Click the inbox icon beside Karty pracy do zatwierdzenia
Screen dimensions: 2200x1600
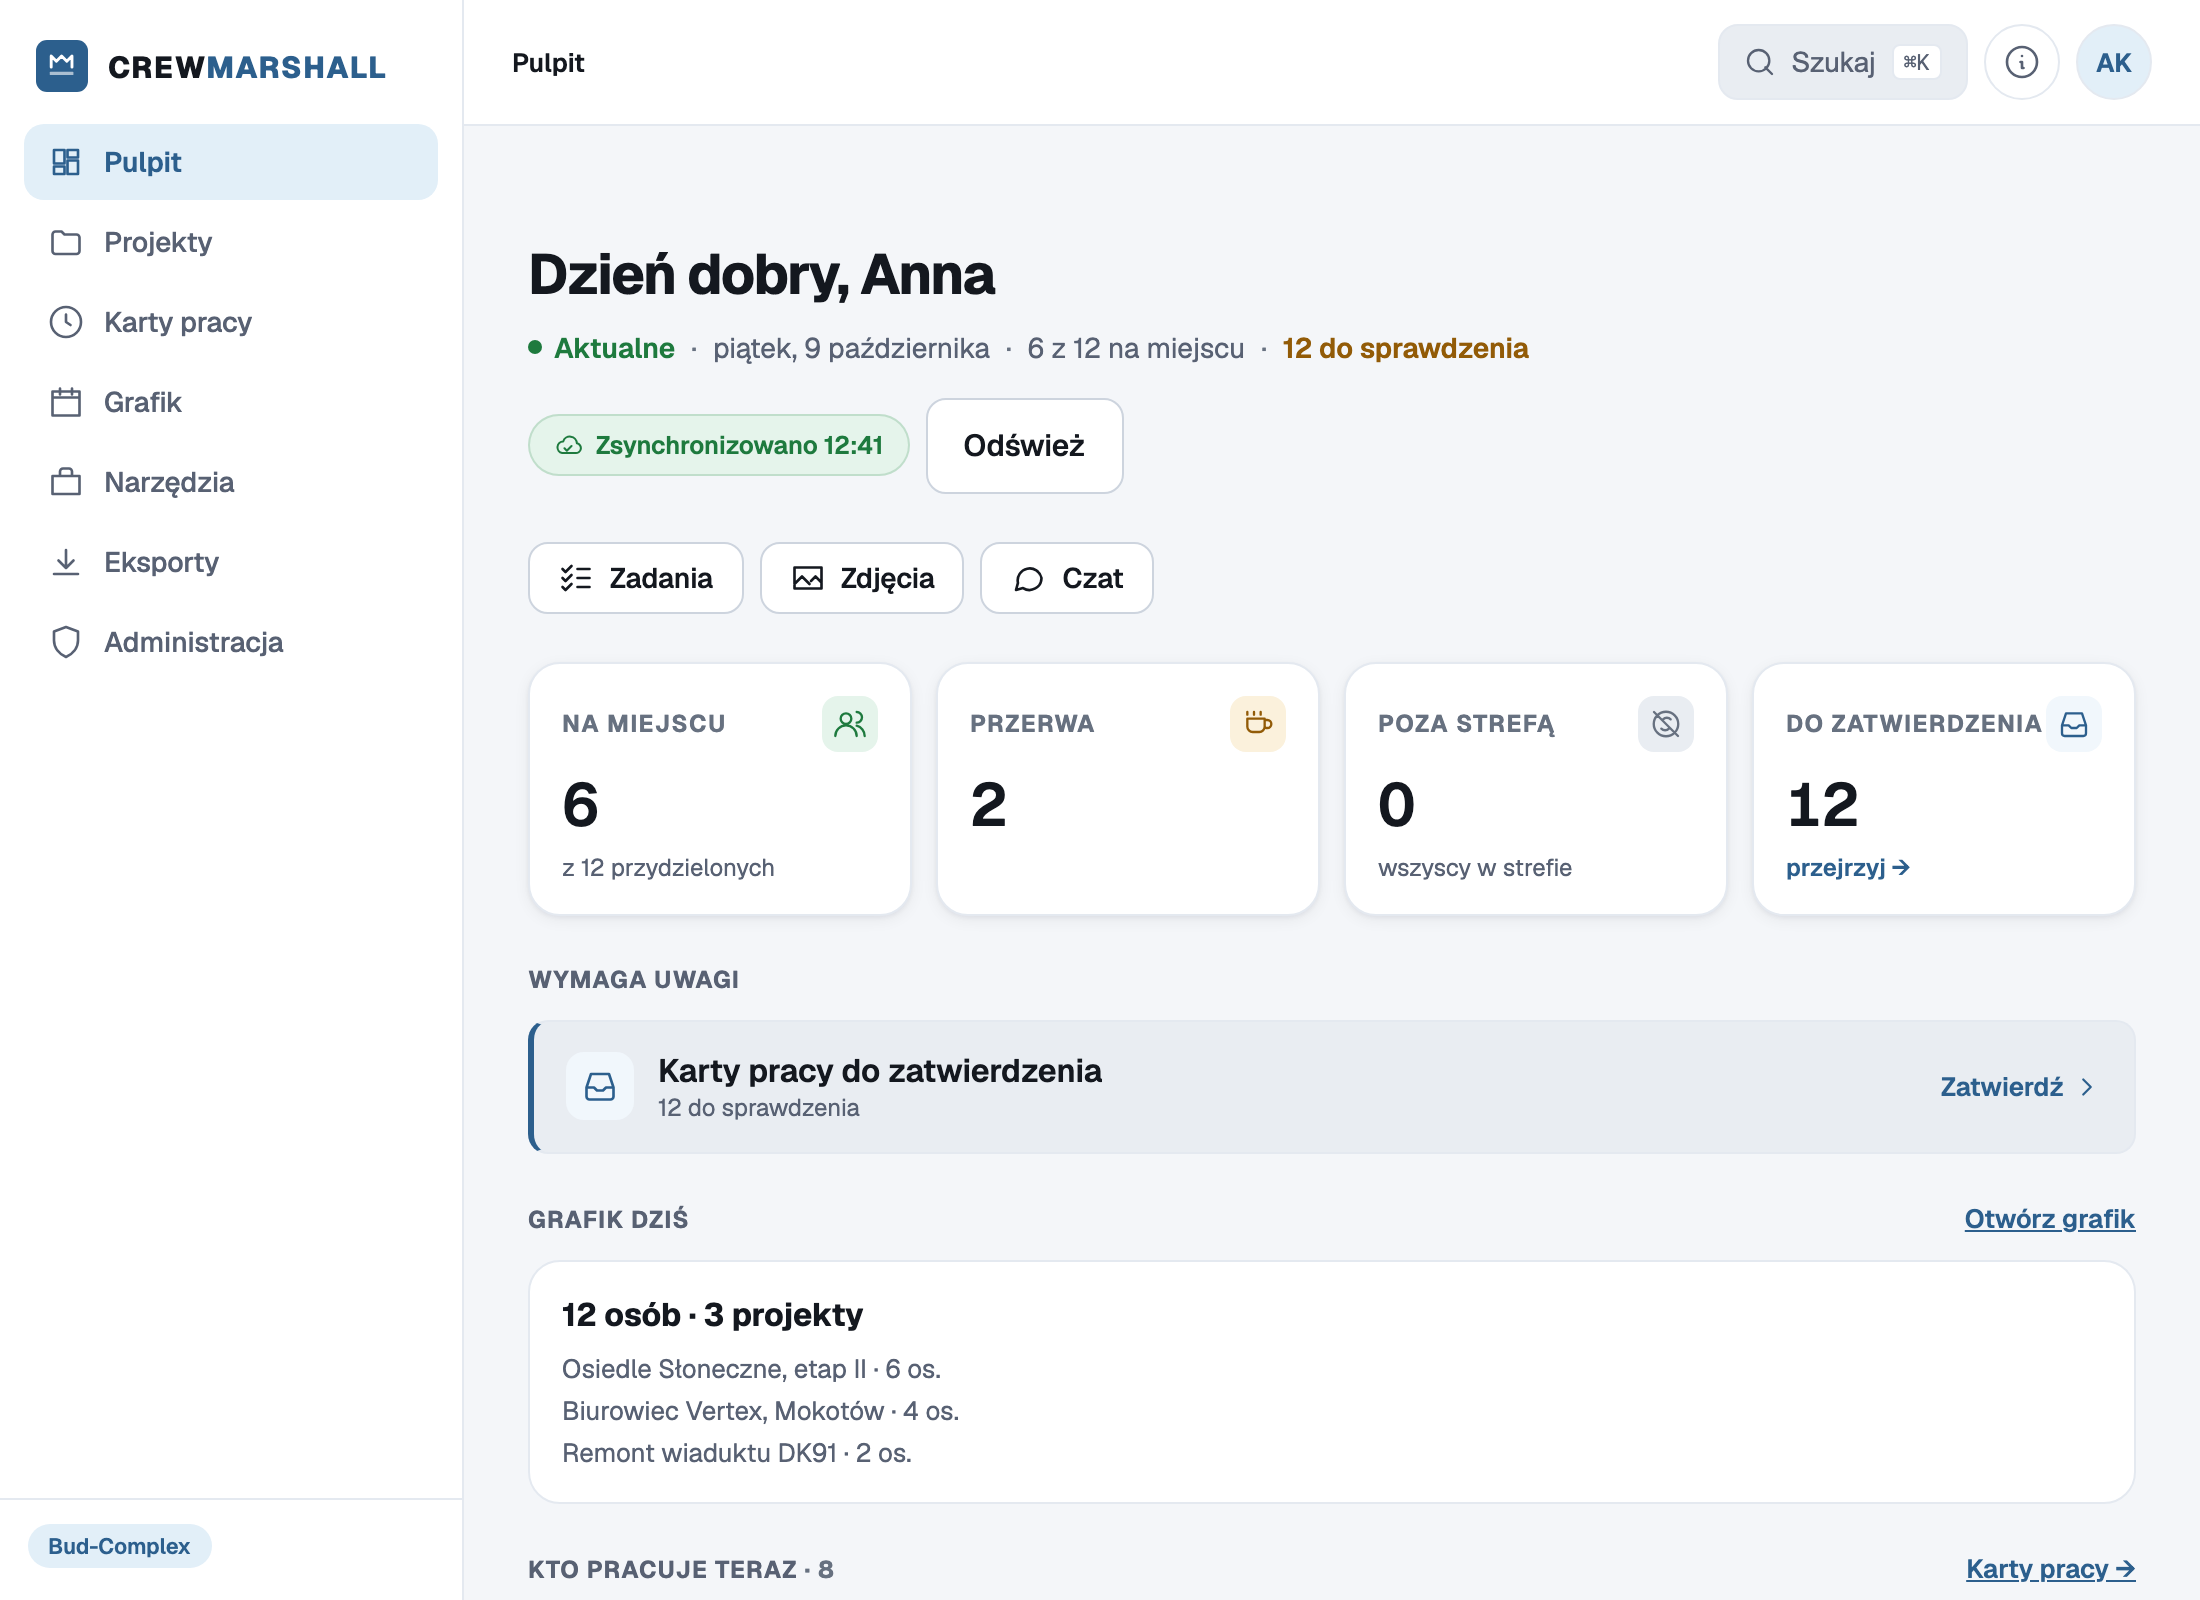point(600,1086)
